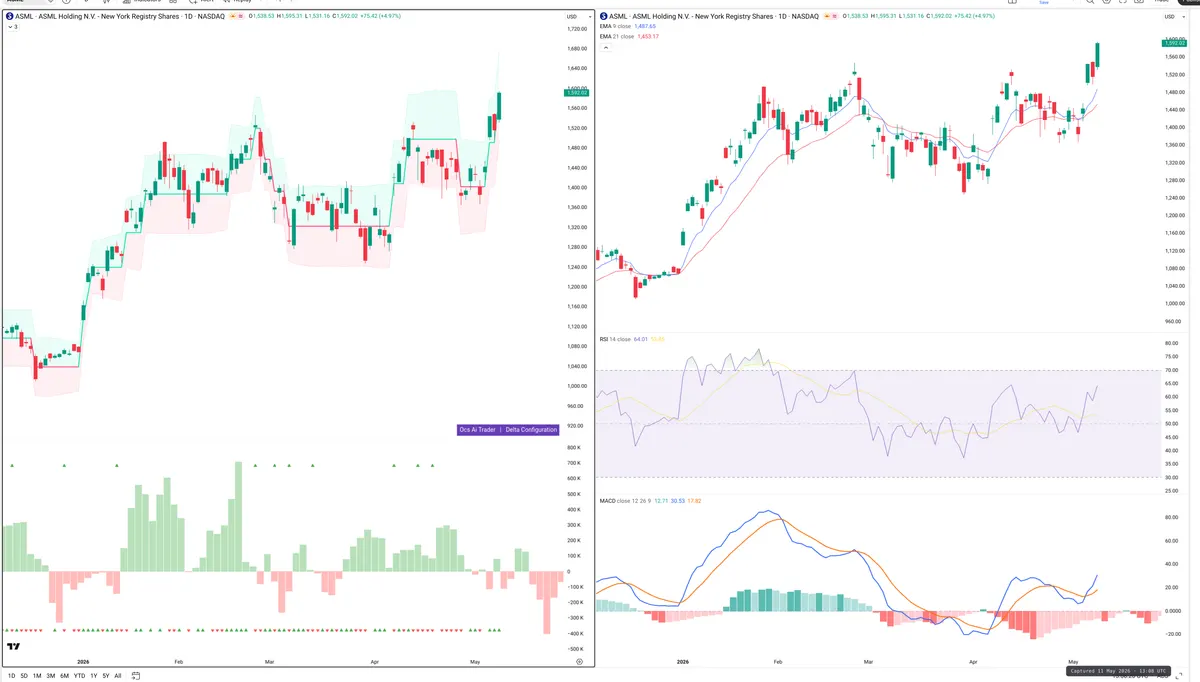1200x682 pixels.
Task: Expand the 3 hidden indicators in left chart legend
Action: (11, 27)
